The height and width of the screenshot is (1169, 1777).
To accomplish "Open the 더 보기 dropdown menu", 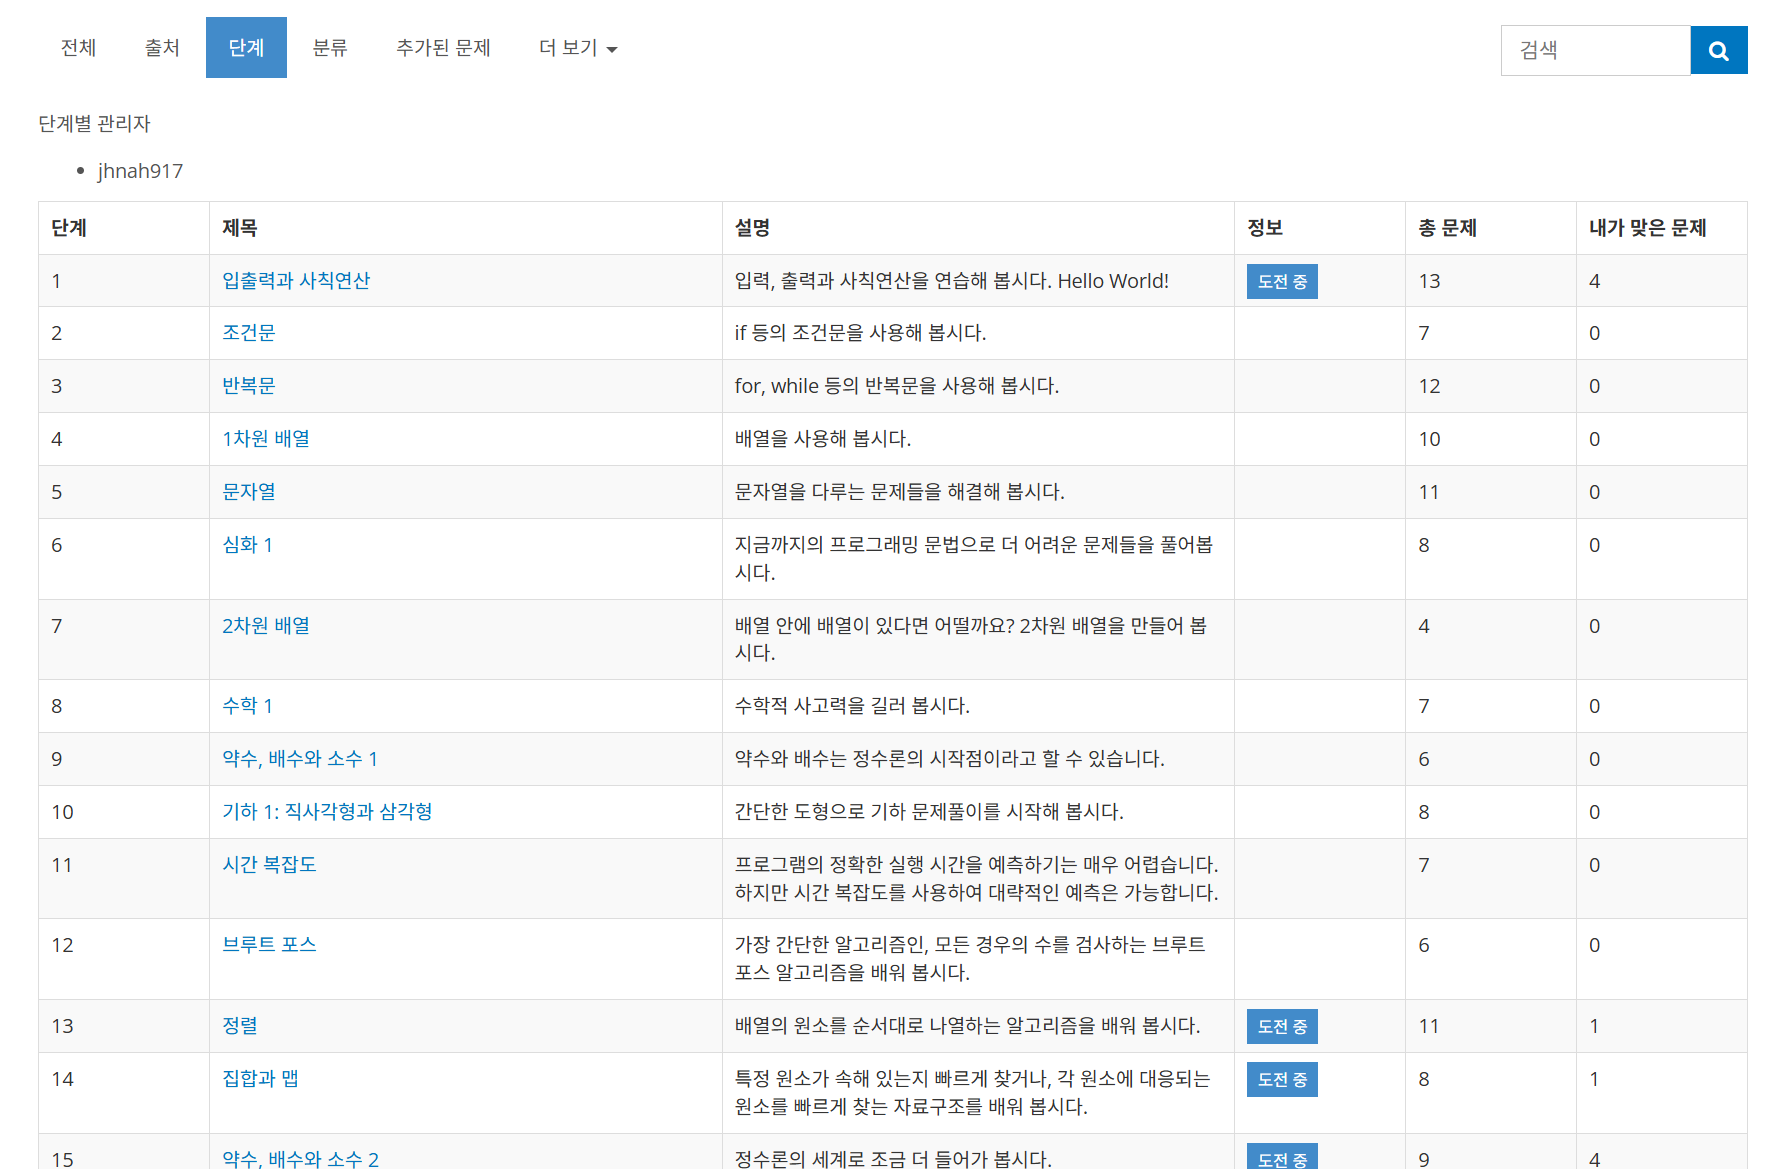I will point(576,47).
